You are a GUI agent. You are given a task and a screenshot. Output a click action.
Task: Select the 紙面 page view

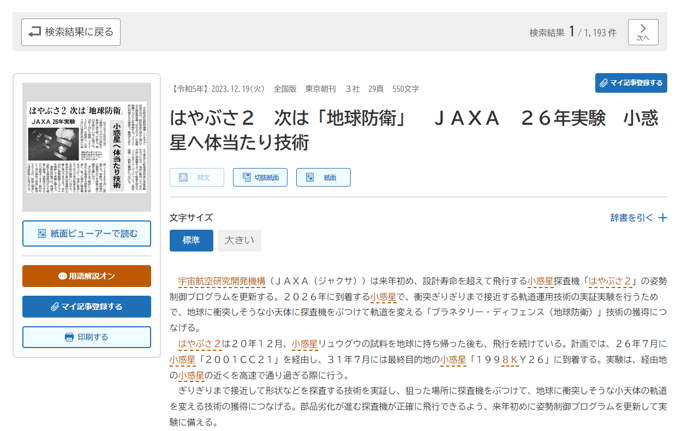(323, 177)
